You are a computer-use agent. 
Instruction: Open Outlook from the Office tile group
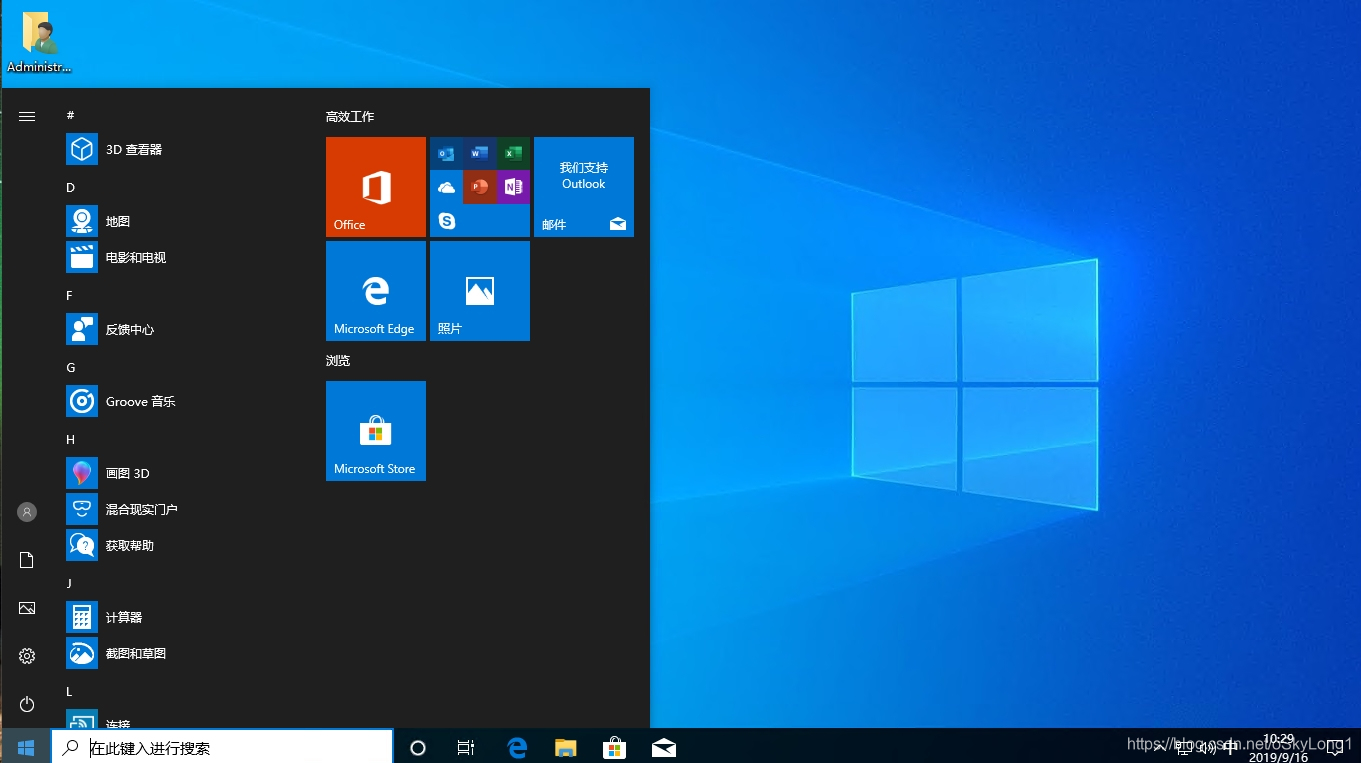(x=446, y=154)
